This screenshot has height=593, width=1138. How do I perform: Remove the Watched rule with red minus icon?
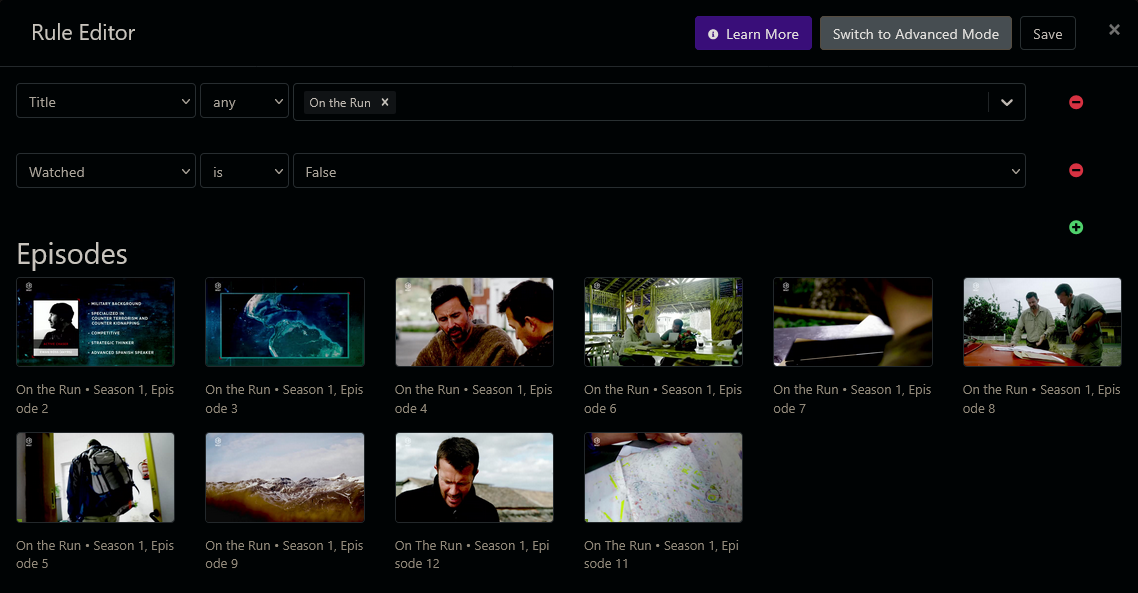[1076, 170]
